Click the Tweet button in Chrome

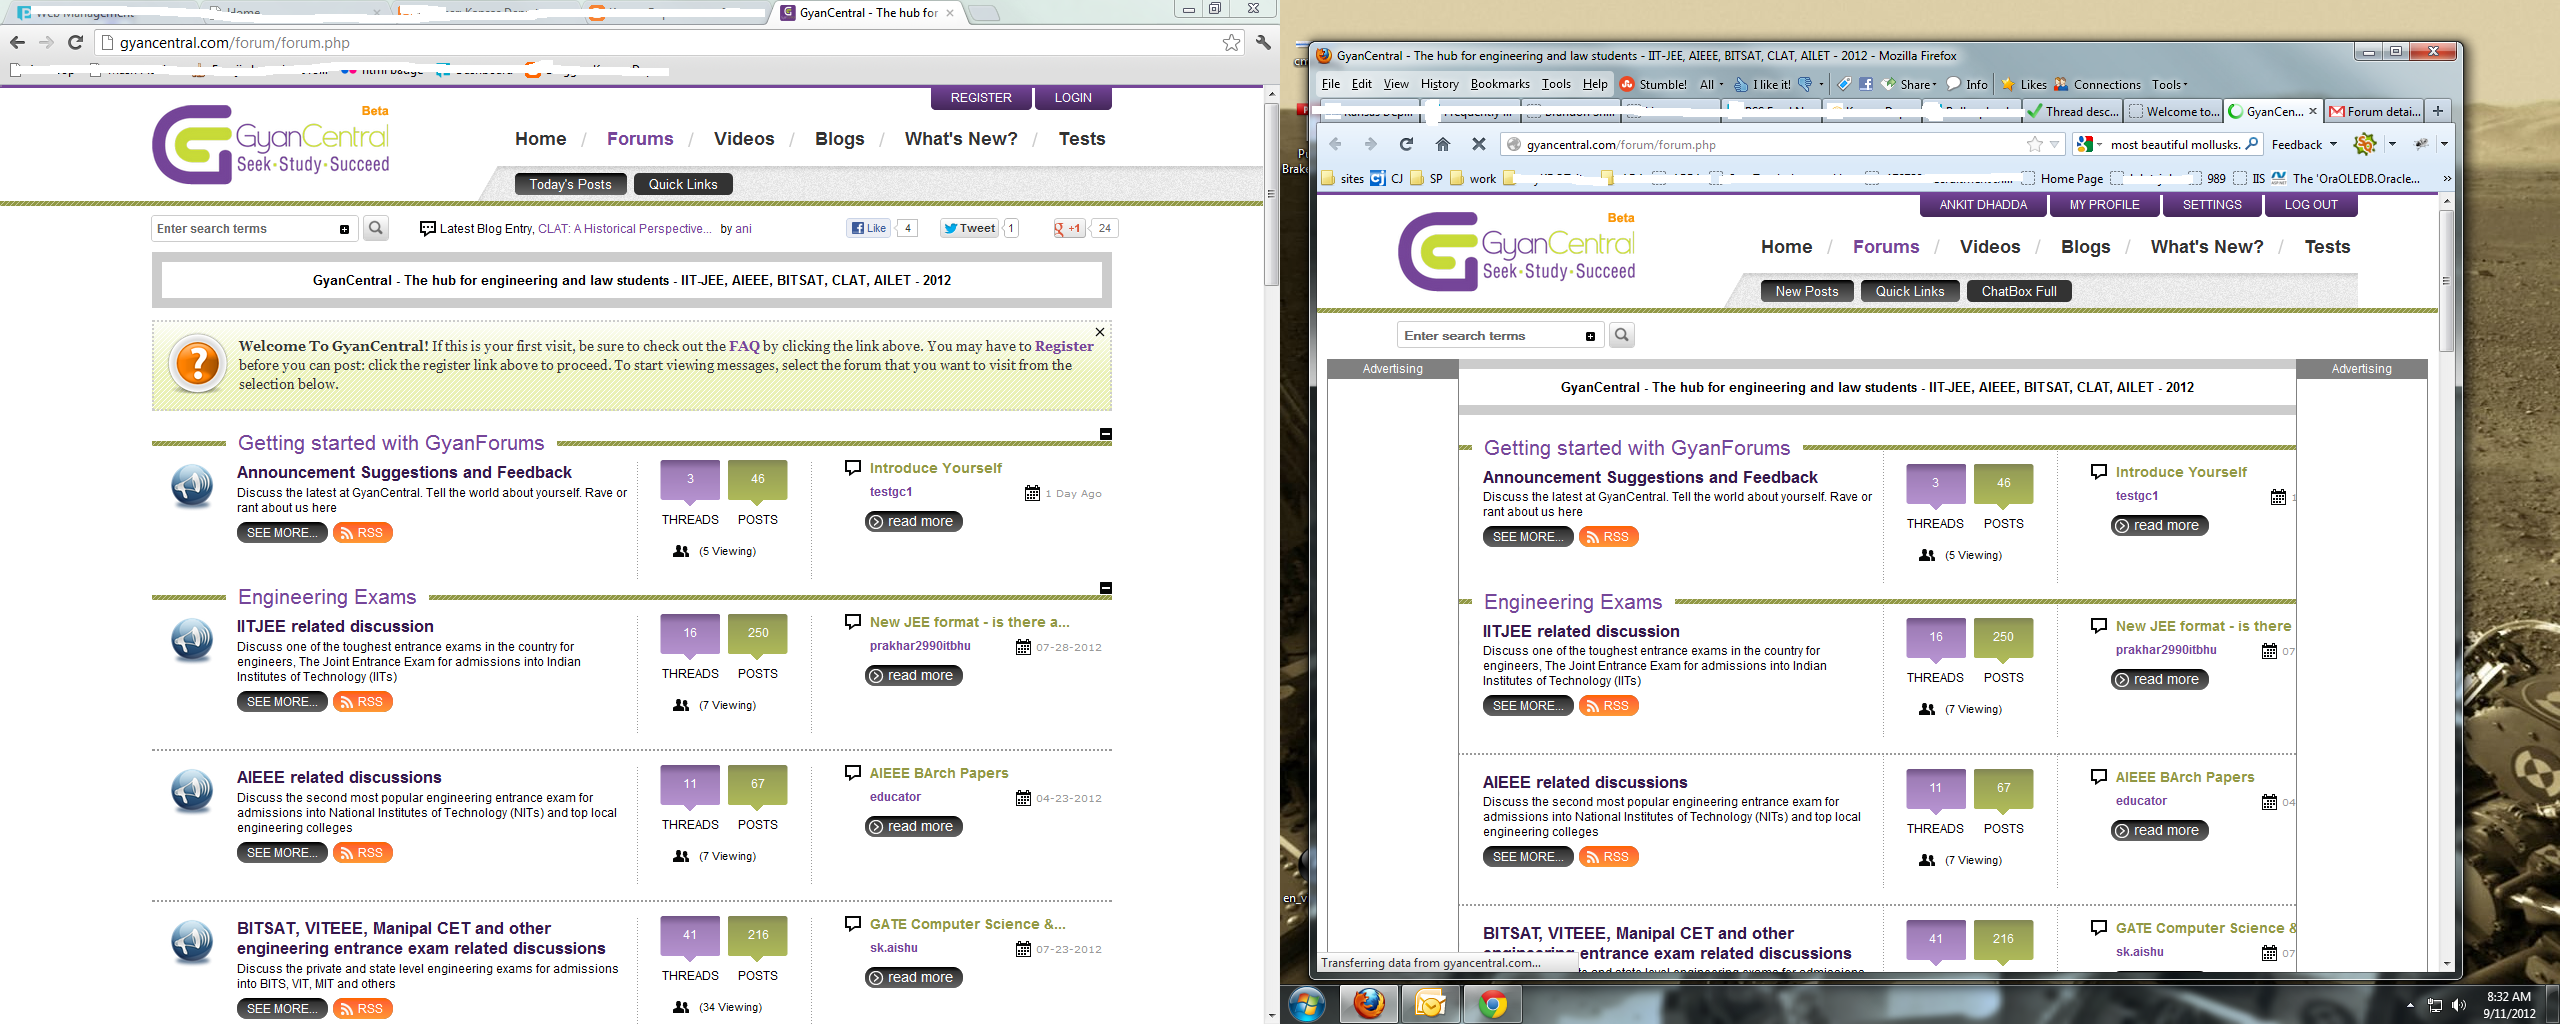969,228
